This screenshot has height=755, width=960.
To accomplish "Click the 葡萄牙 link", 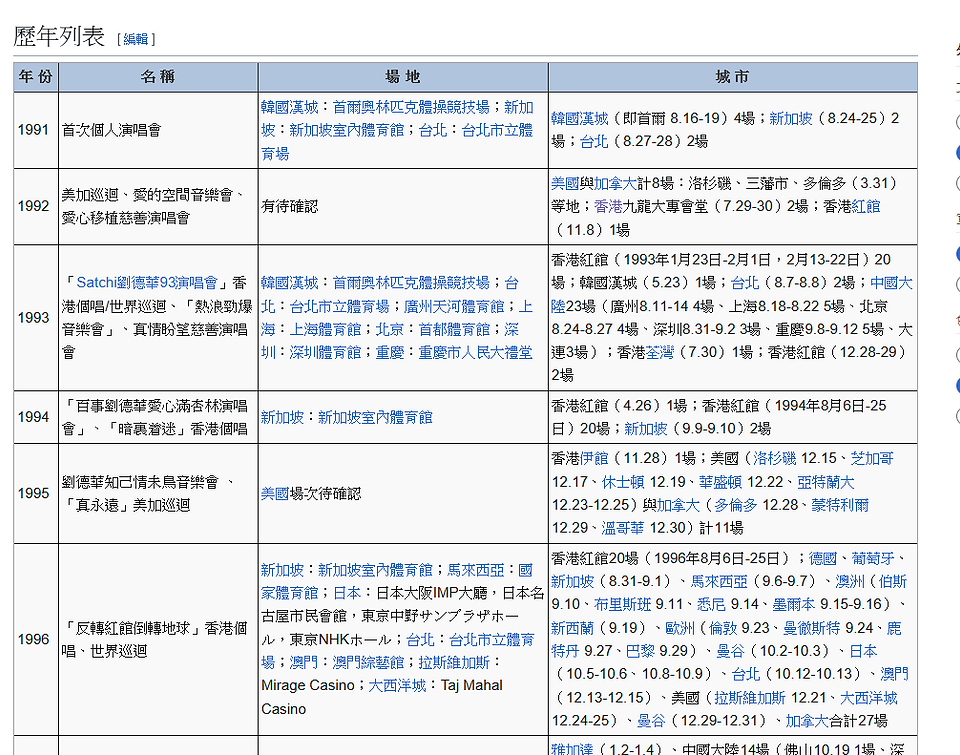I will point(872,558).
